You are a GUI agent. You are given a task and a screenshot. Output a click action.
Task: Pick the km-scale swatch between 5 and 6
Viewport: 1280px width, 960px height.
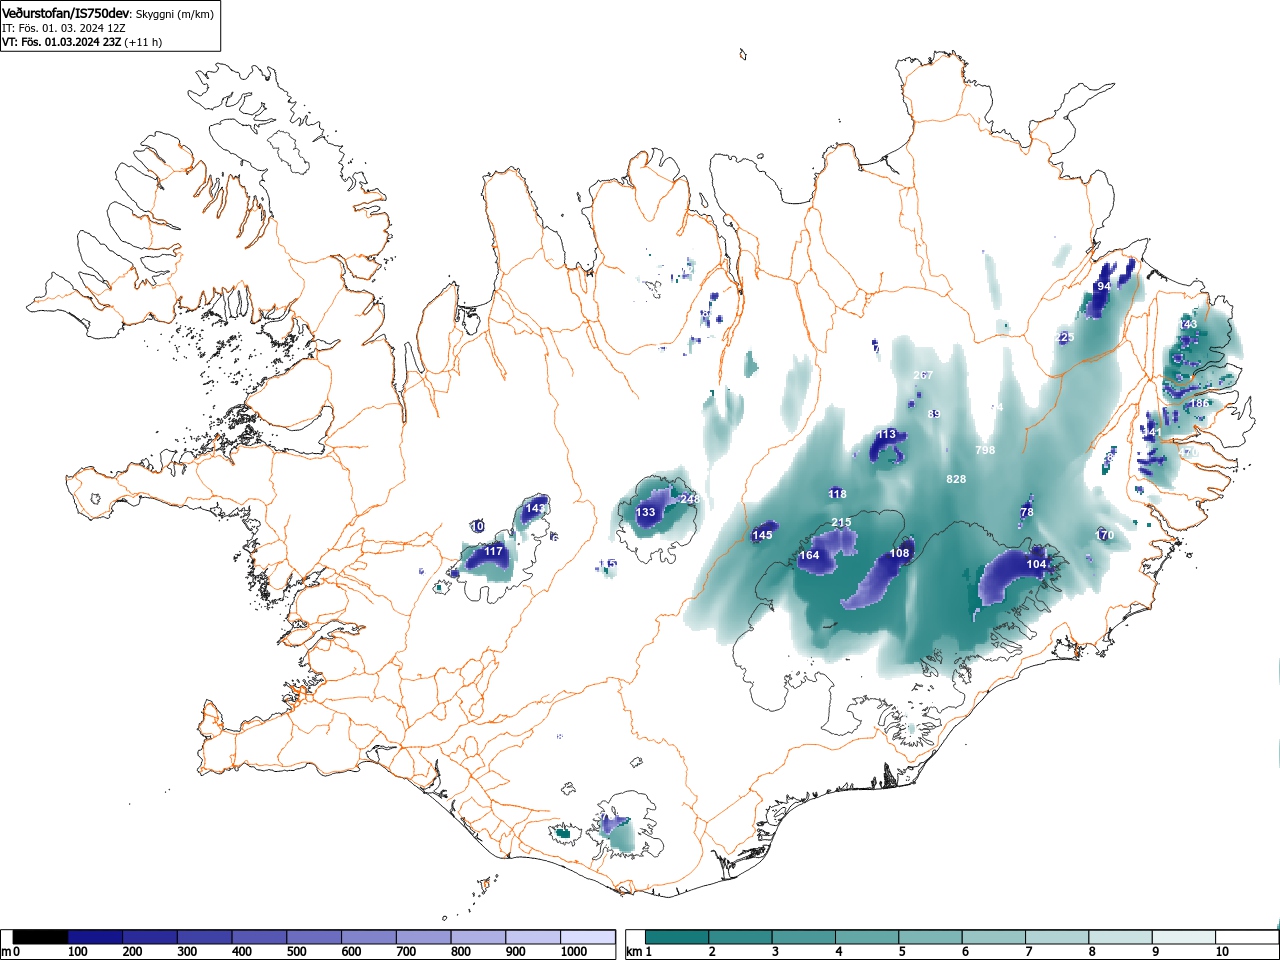point(932,937)
